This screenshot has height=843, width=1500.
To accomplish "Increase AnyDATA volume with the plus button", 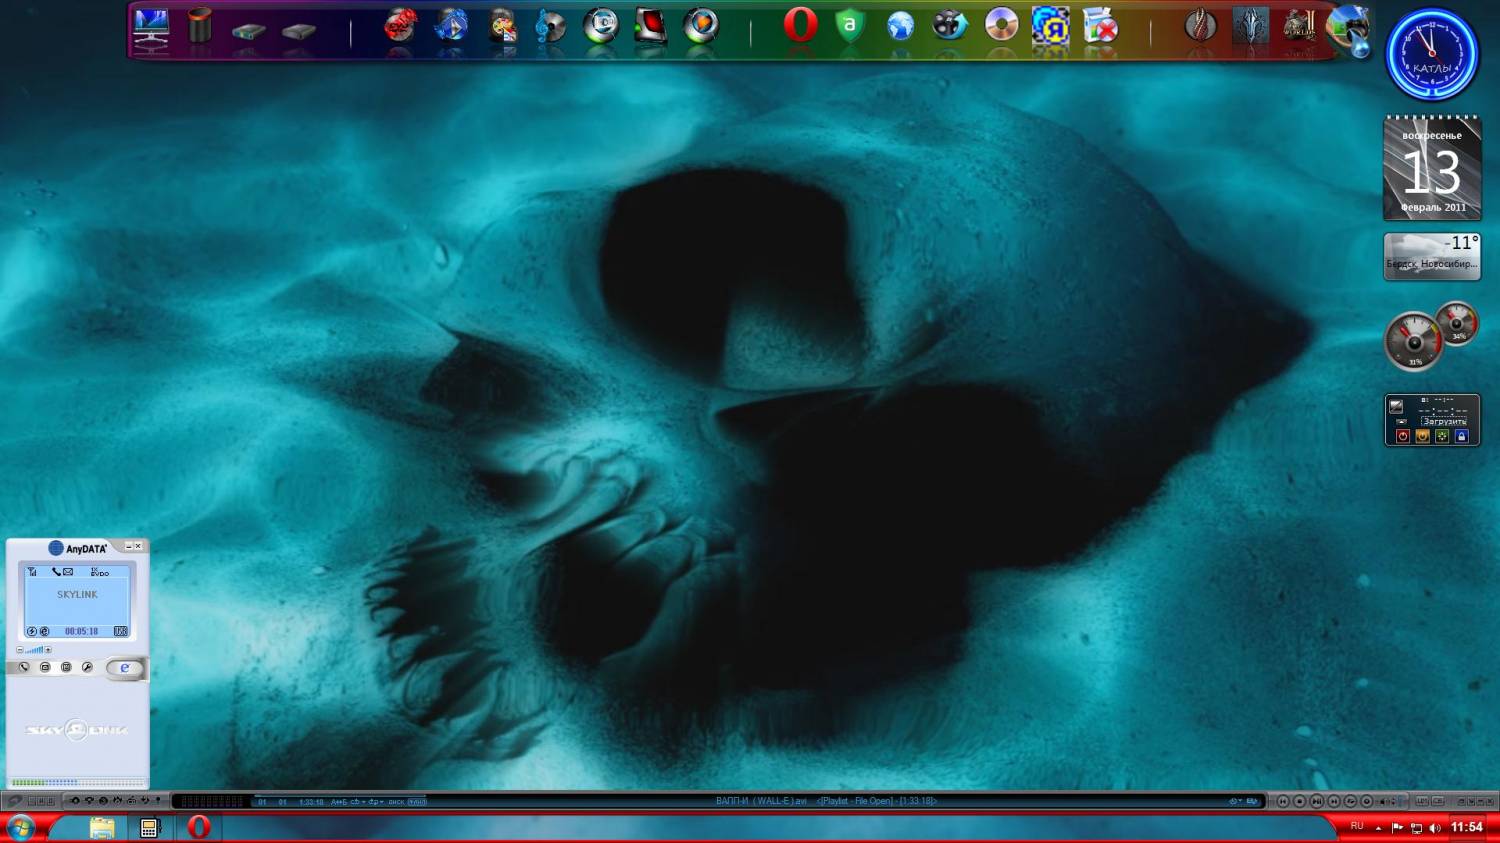I will pyautogui.click(x=48, y=650).
